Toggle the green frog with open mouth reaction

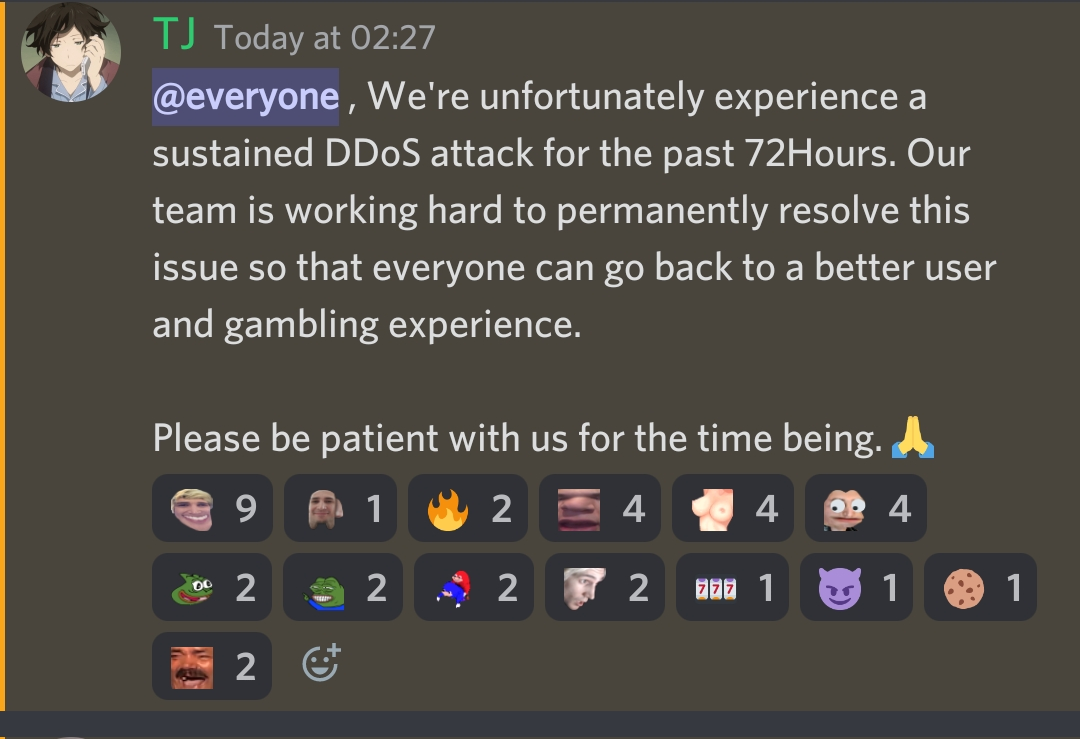click(212, 587)
